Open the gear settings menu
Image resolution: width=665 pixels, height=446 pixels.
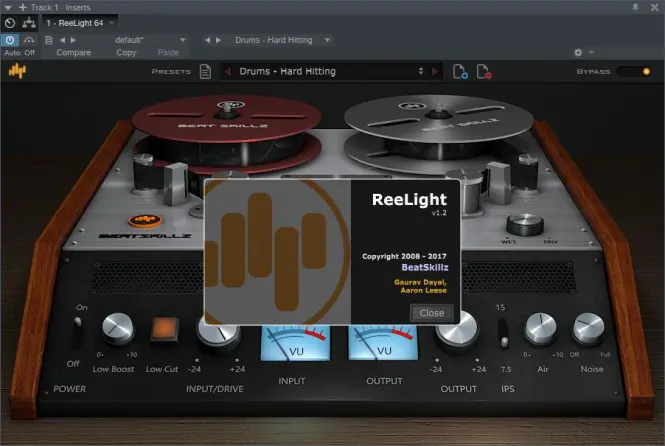578,53
